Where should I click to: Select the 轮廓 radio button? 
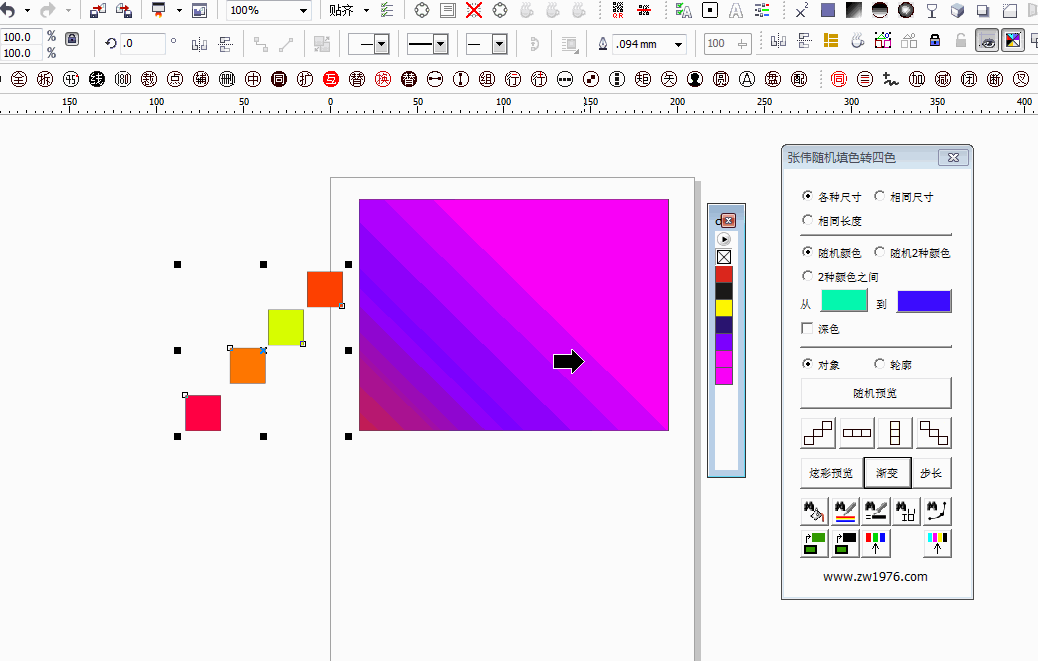pos(892,365)
